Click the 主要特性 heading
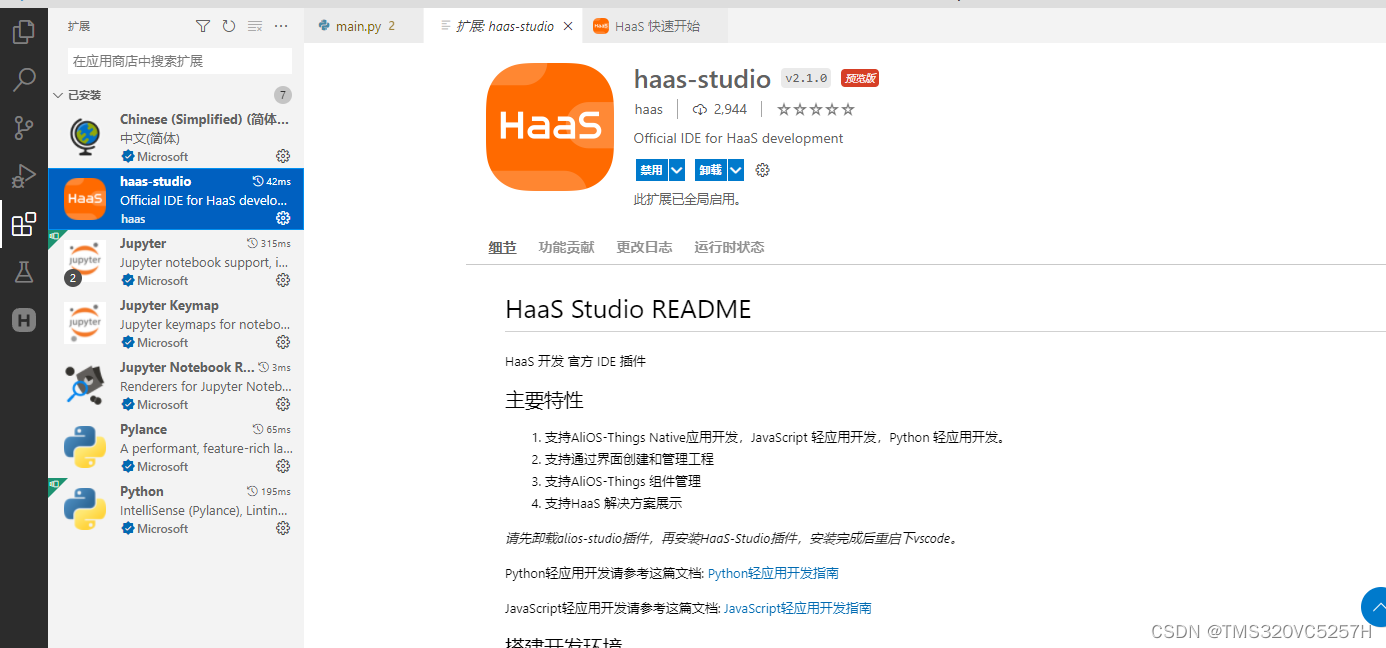The height and width of the screenshot is (648, 1386). (544, 400)
